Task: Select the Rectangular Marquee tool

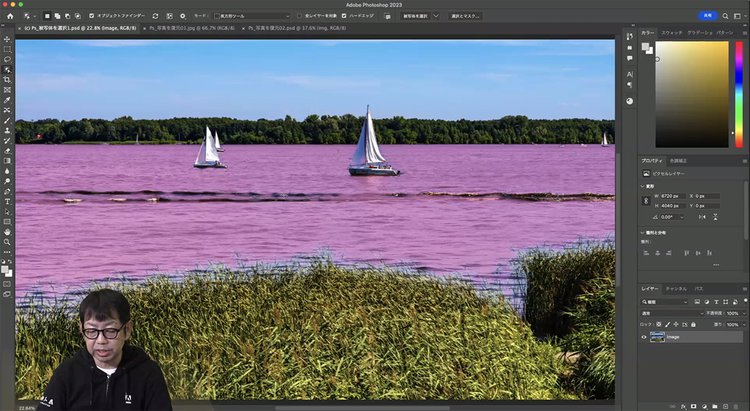Action: [x=7, y=49]
